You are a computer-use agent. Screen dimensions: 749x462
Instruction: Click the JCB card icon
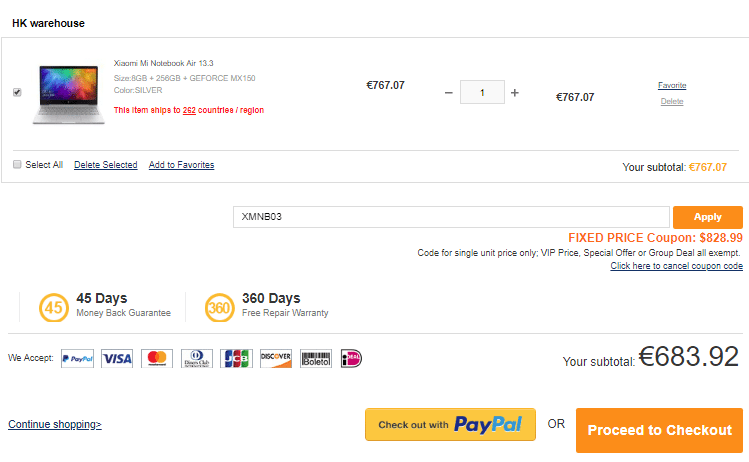236,358
